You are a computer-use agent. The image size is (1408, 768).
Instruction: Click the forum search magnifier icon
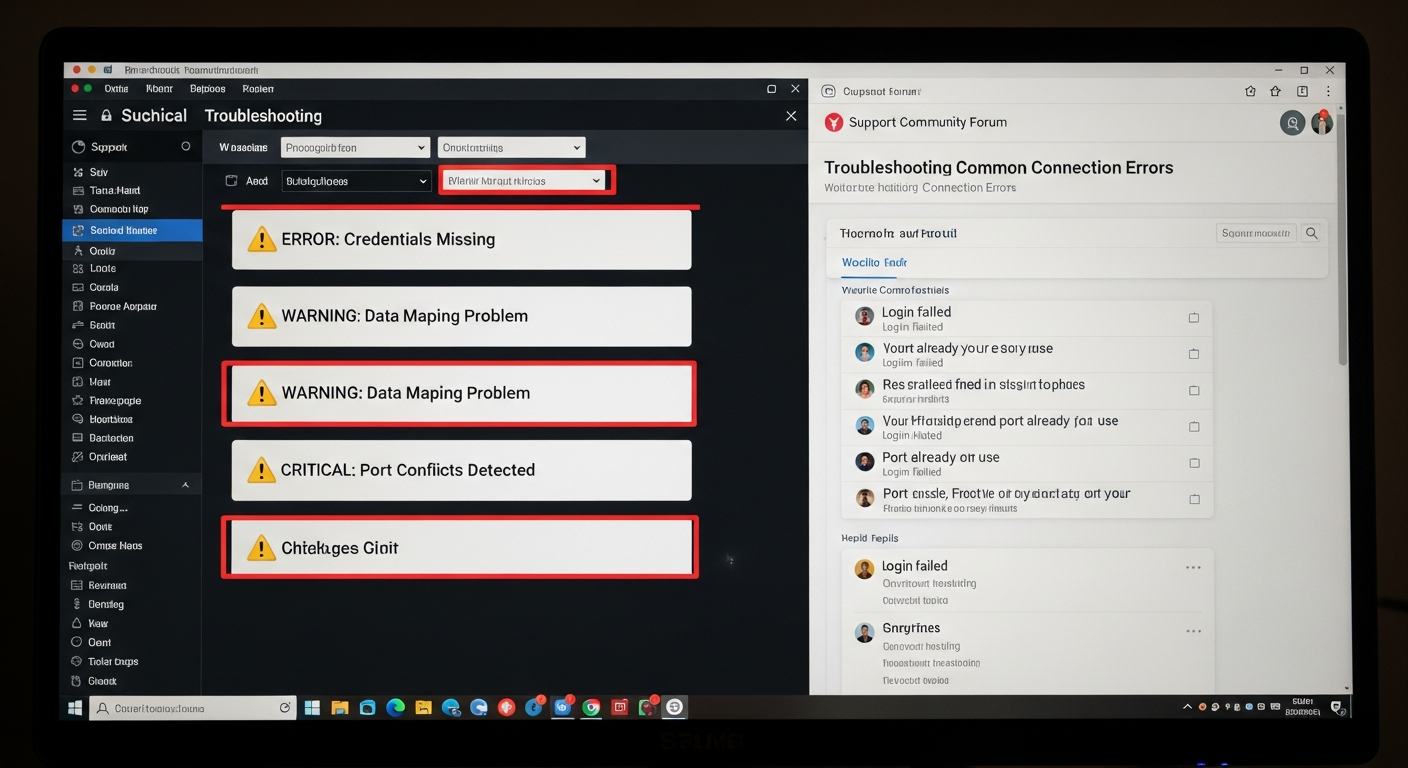[1311, 233]
